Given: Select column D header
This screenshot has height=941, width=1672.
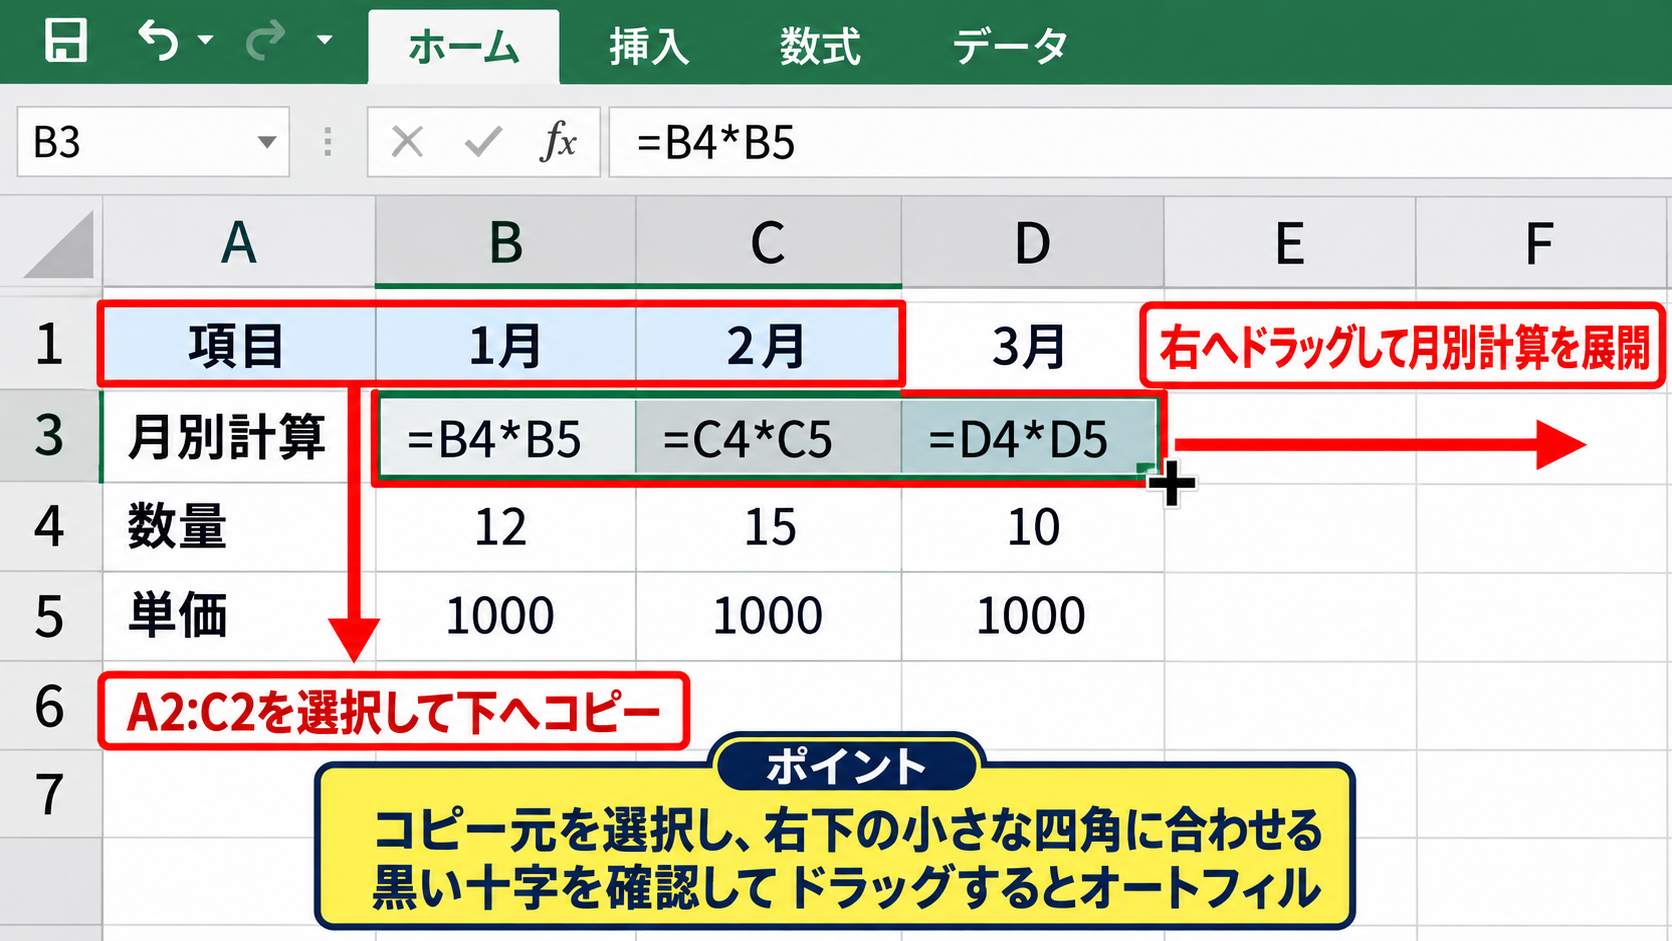Looking at the screenshot, I should click(x=1033, y=243).
